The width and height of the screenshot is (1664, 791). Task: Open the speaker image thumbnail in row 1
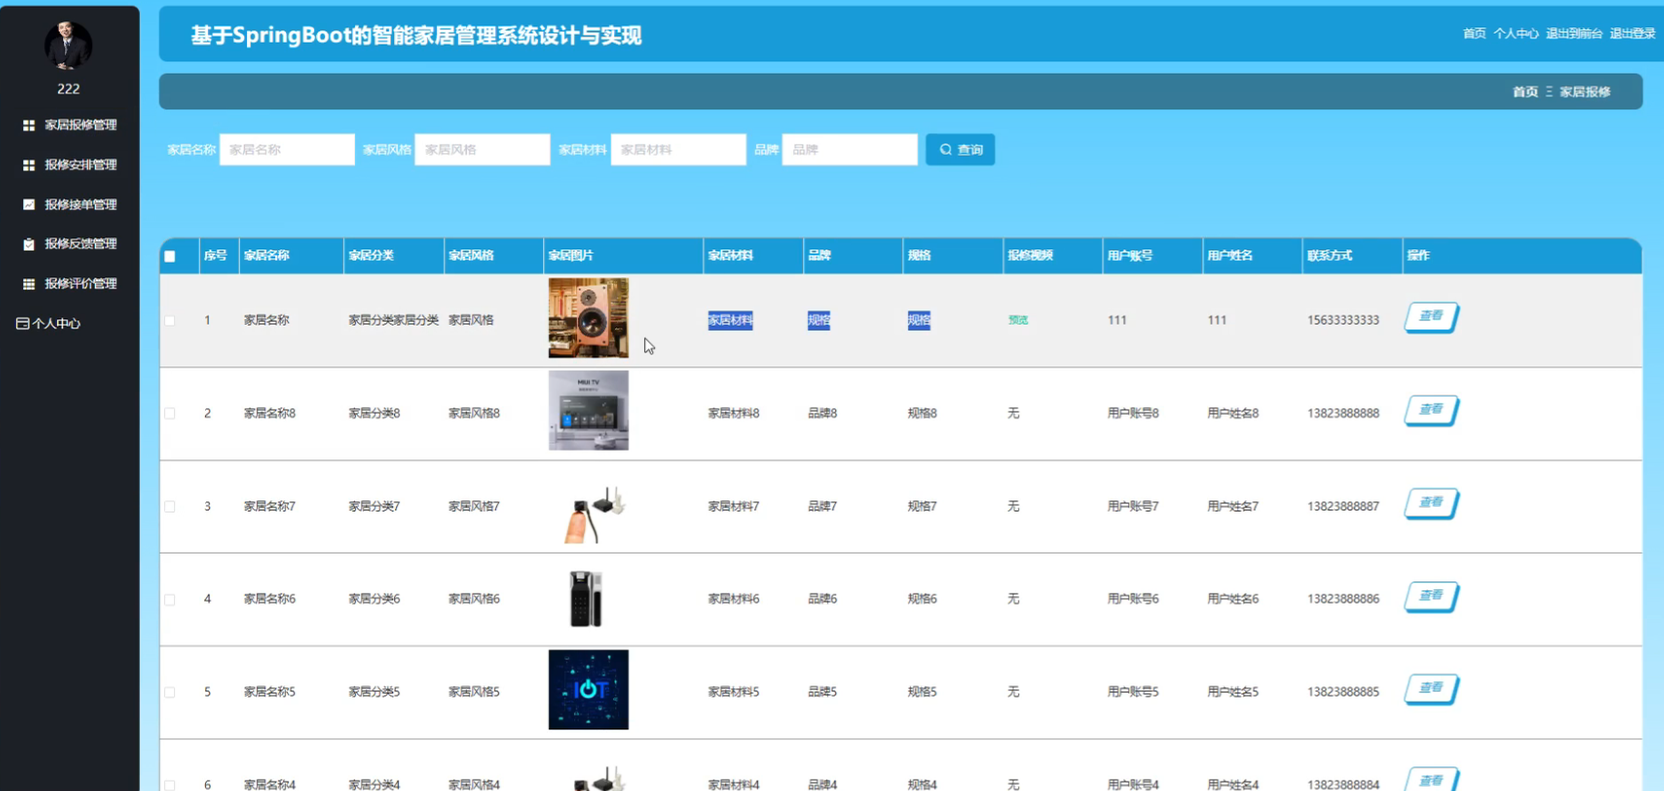pyautogui.click(x=588, y=318)
